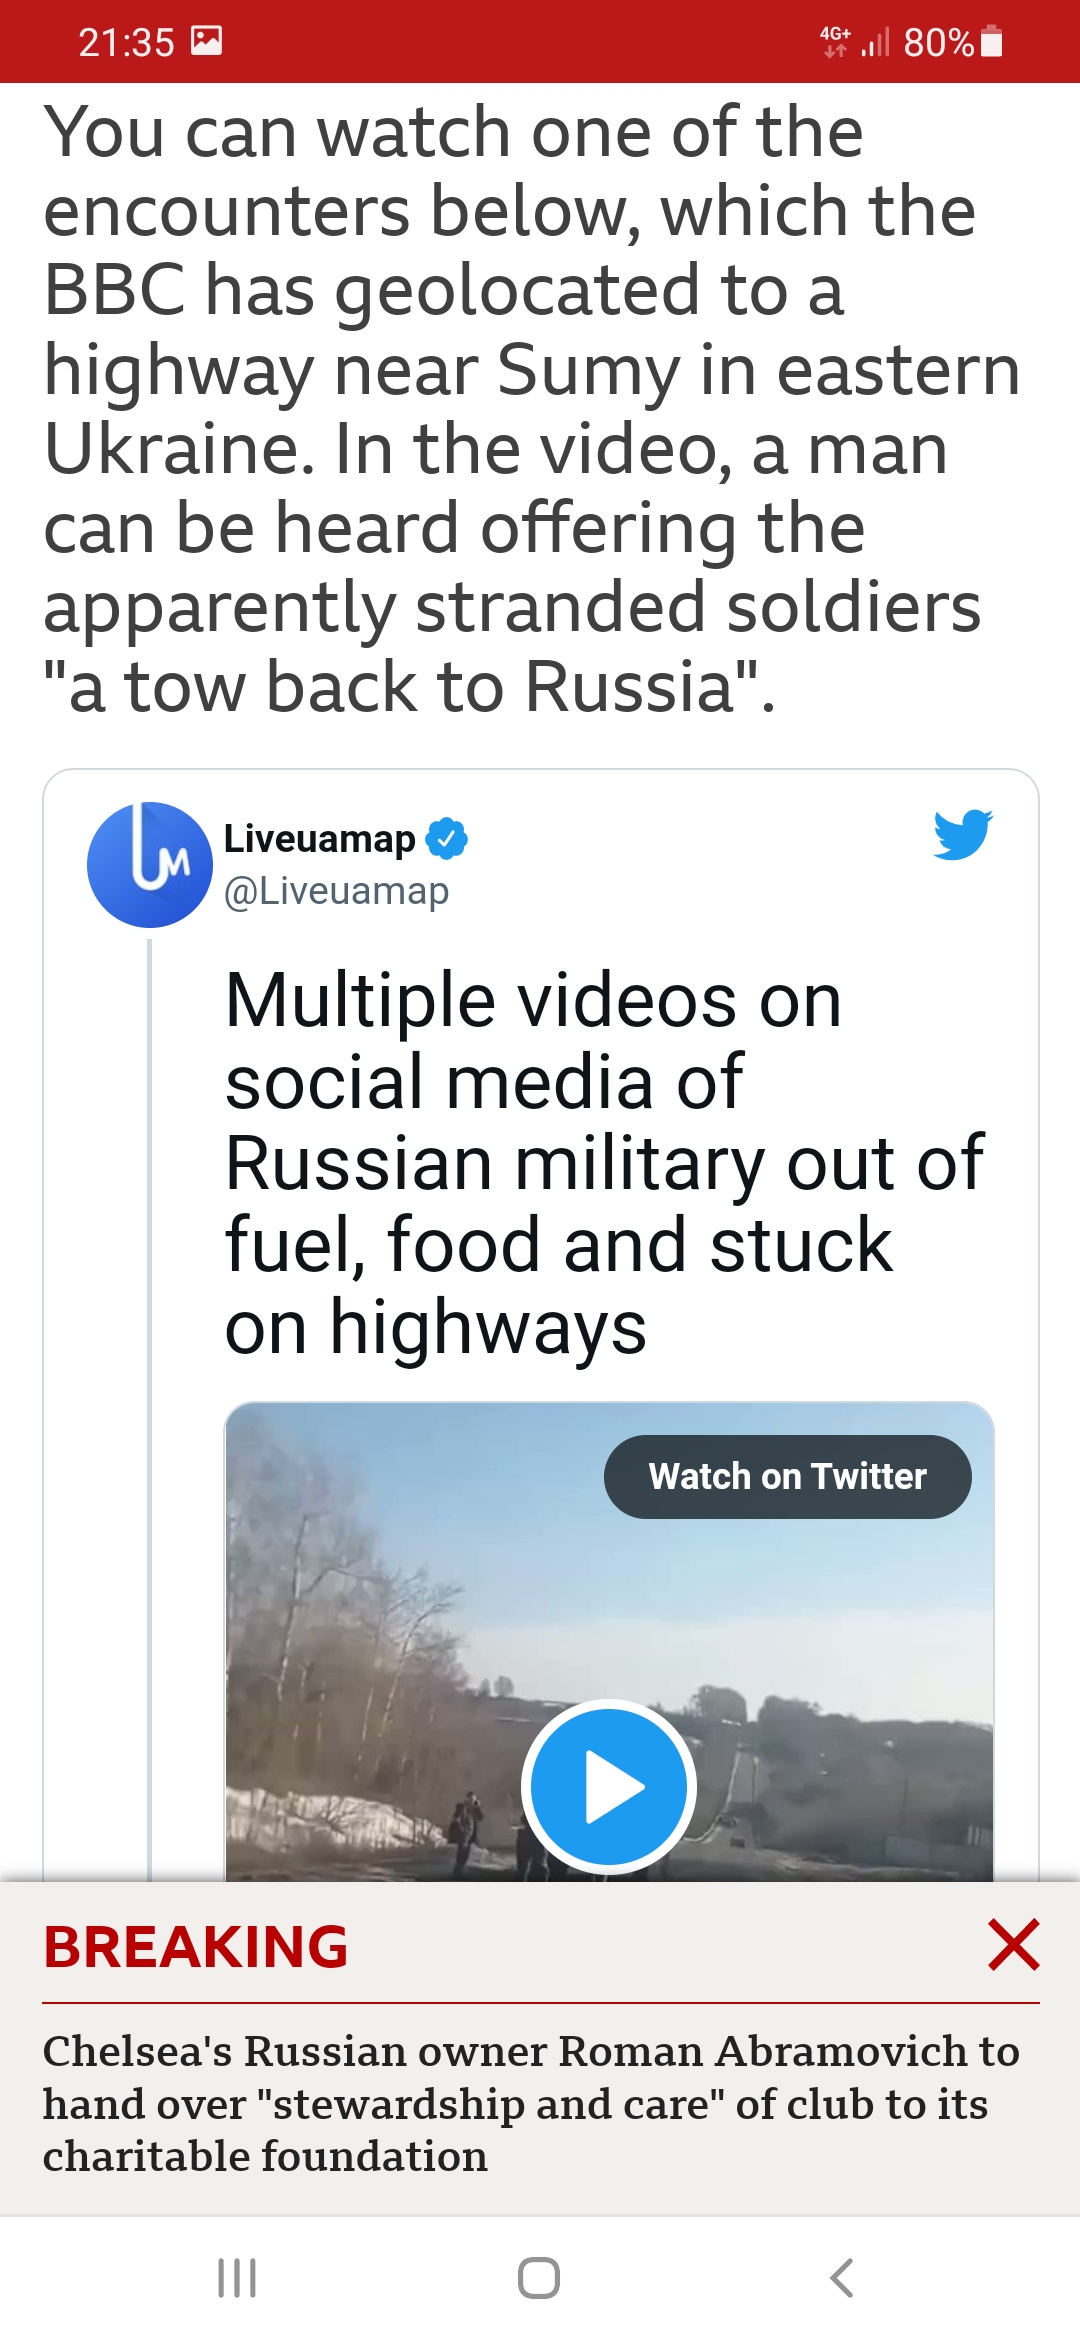Tap the article paragraph about Sumy highway
The image size is (1080, 2340).
click(x=530, y=408)
